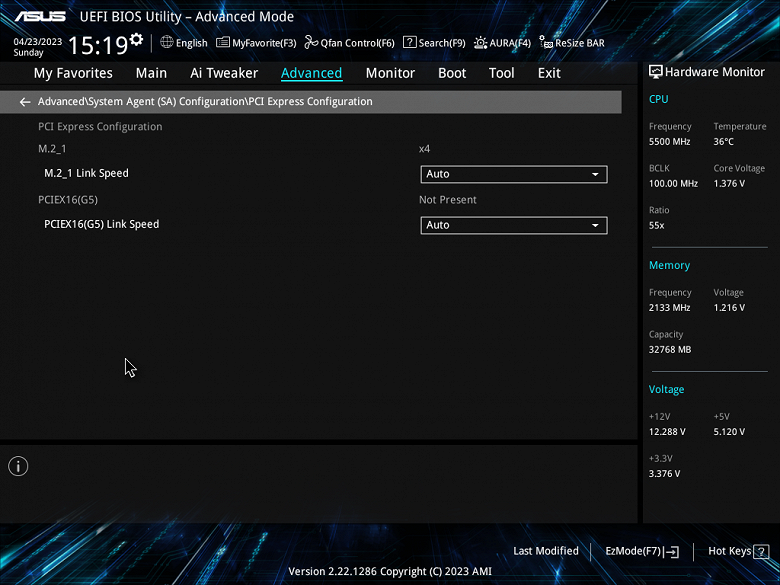Click the +5V 5.120 V reading
This screenshot has height=585, width=780.
click(x=729, y=432)
